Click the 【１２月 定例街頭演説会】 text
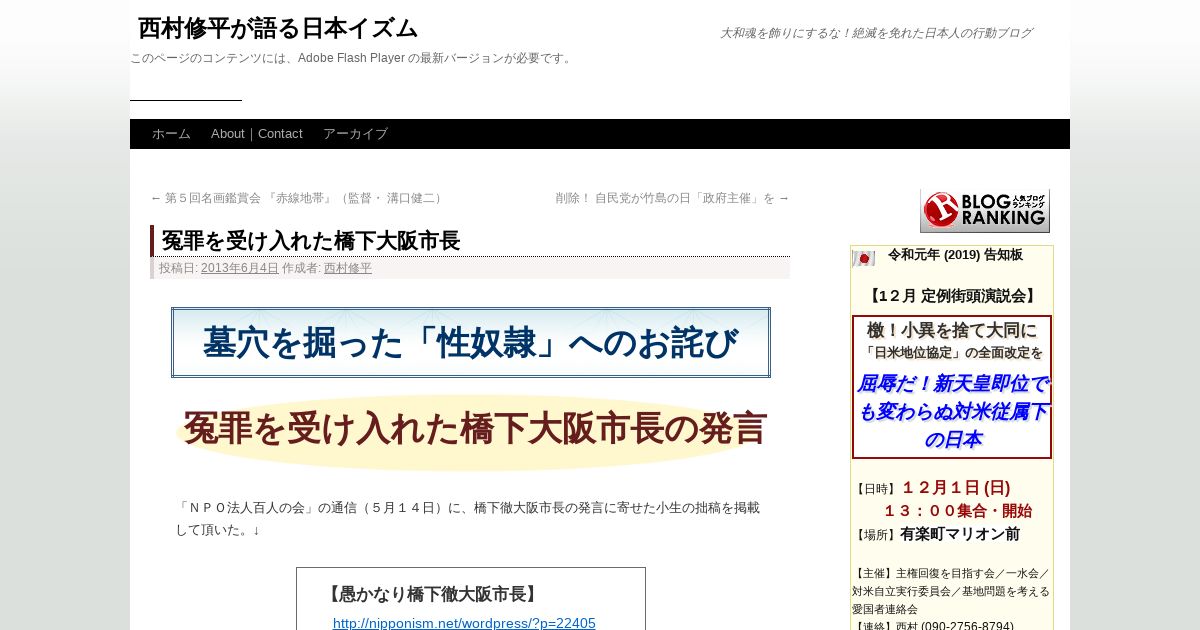The height and width of the screenshot is (630, 1200). point(952,296)
